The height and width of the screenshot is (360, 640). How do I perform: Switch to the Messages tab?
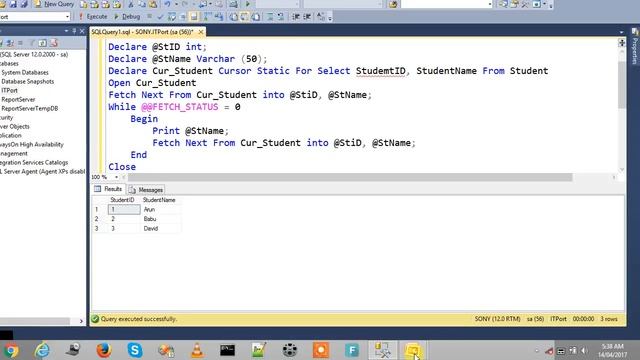(146, 190)
